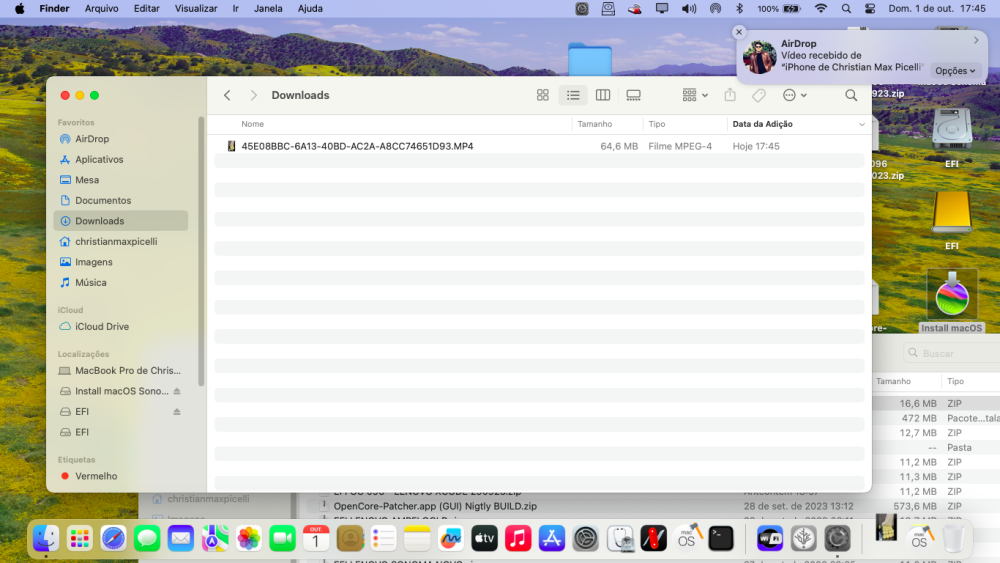
Task: Select the 45E08BBC...MP4 file
Action: [x=540, y=146]
